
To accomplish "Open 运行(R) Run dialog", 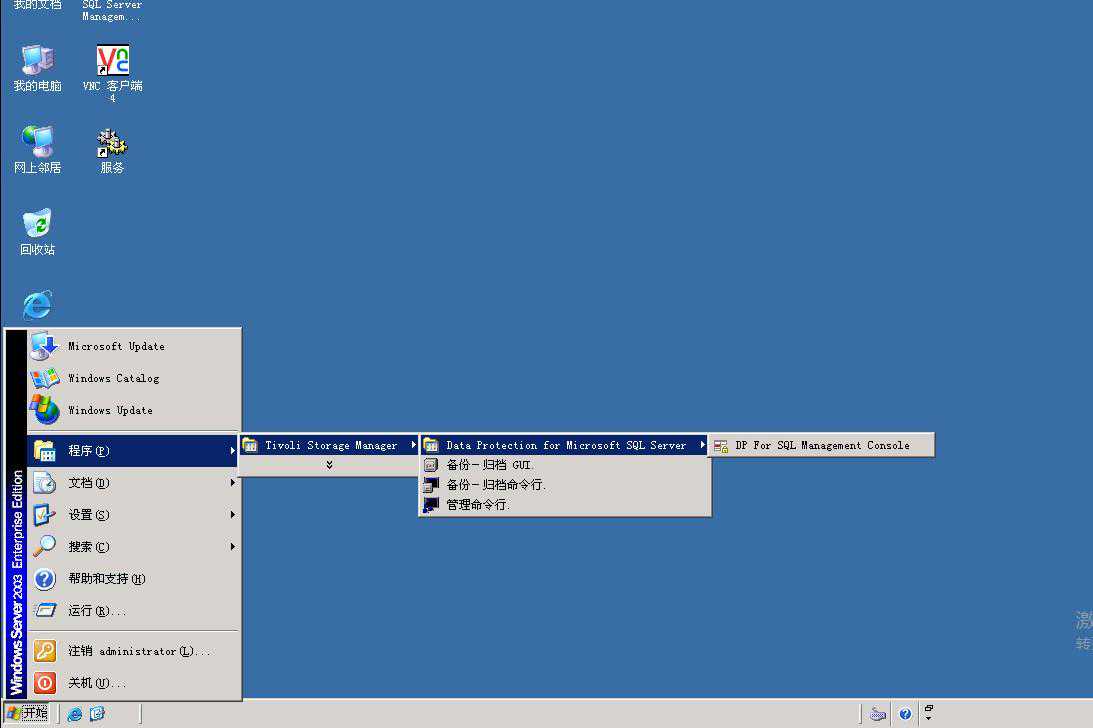I will click(x=96, y=611).
